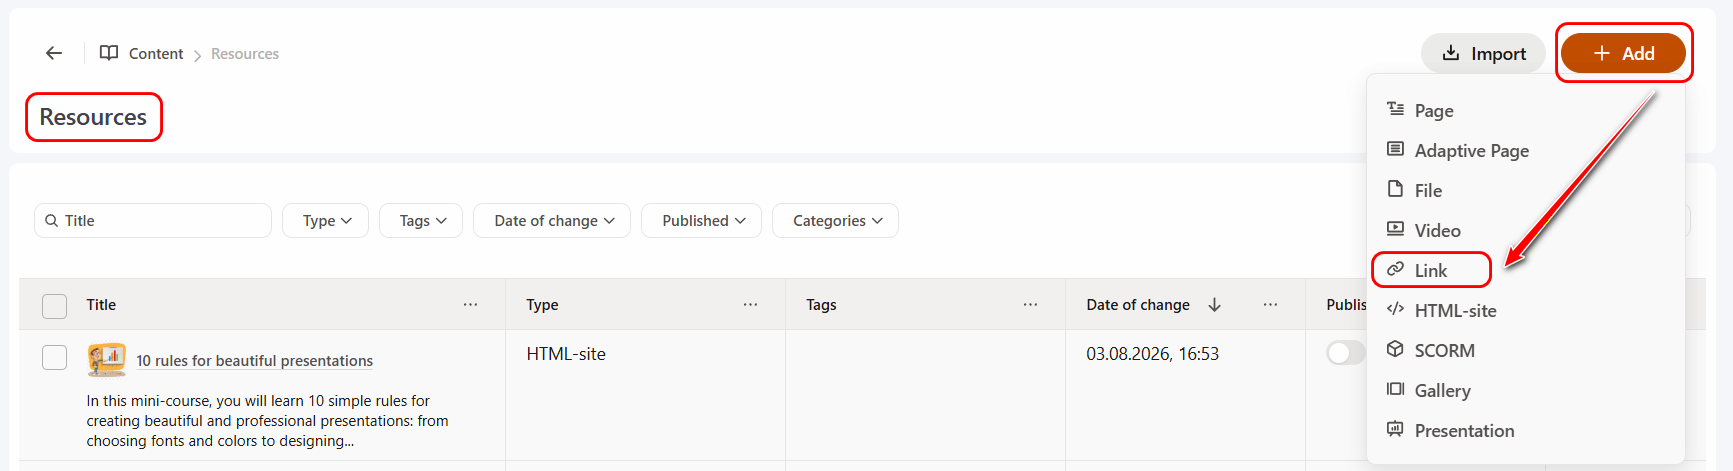Click the Title search field
1733x471 pixels.
pyautogui.click(x=153, y=221)
